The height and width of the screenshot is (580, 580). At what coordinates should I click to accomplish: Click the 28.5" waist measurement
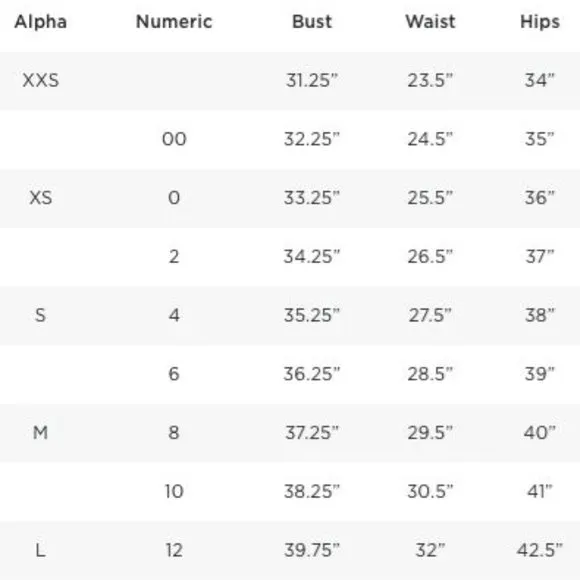[430, 374]
